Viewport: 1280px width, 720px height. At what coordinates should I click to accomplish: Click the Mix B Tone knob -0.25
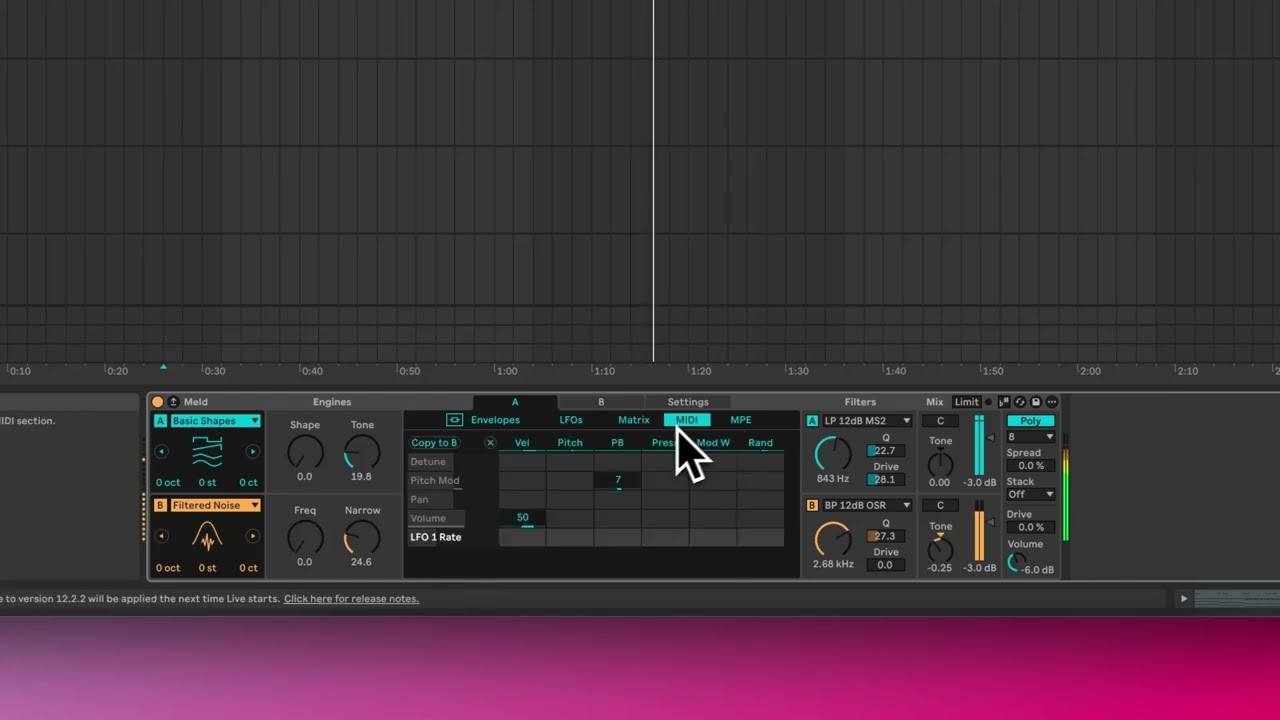[x=940, y=549]
